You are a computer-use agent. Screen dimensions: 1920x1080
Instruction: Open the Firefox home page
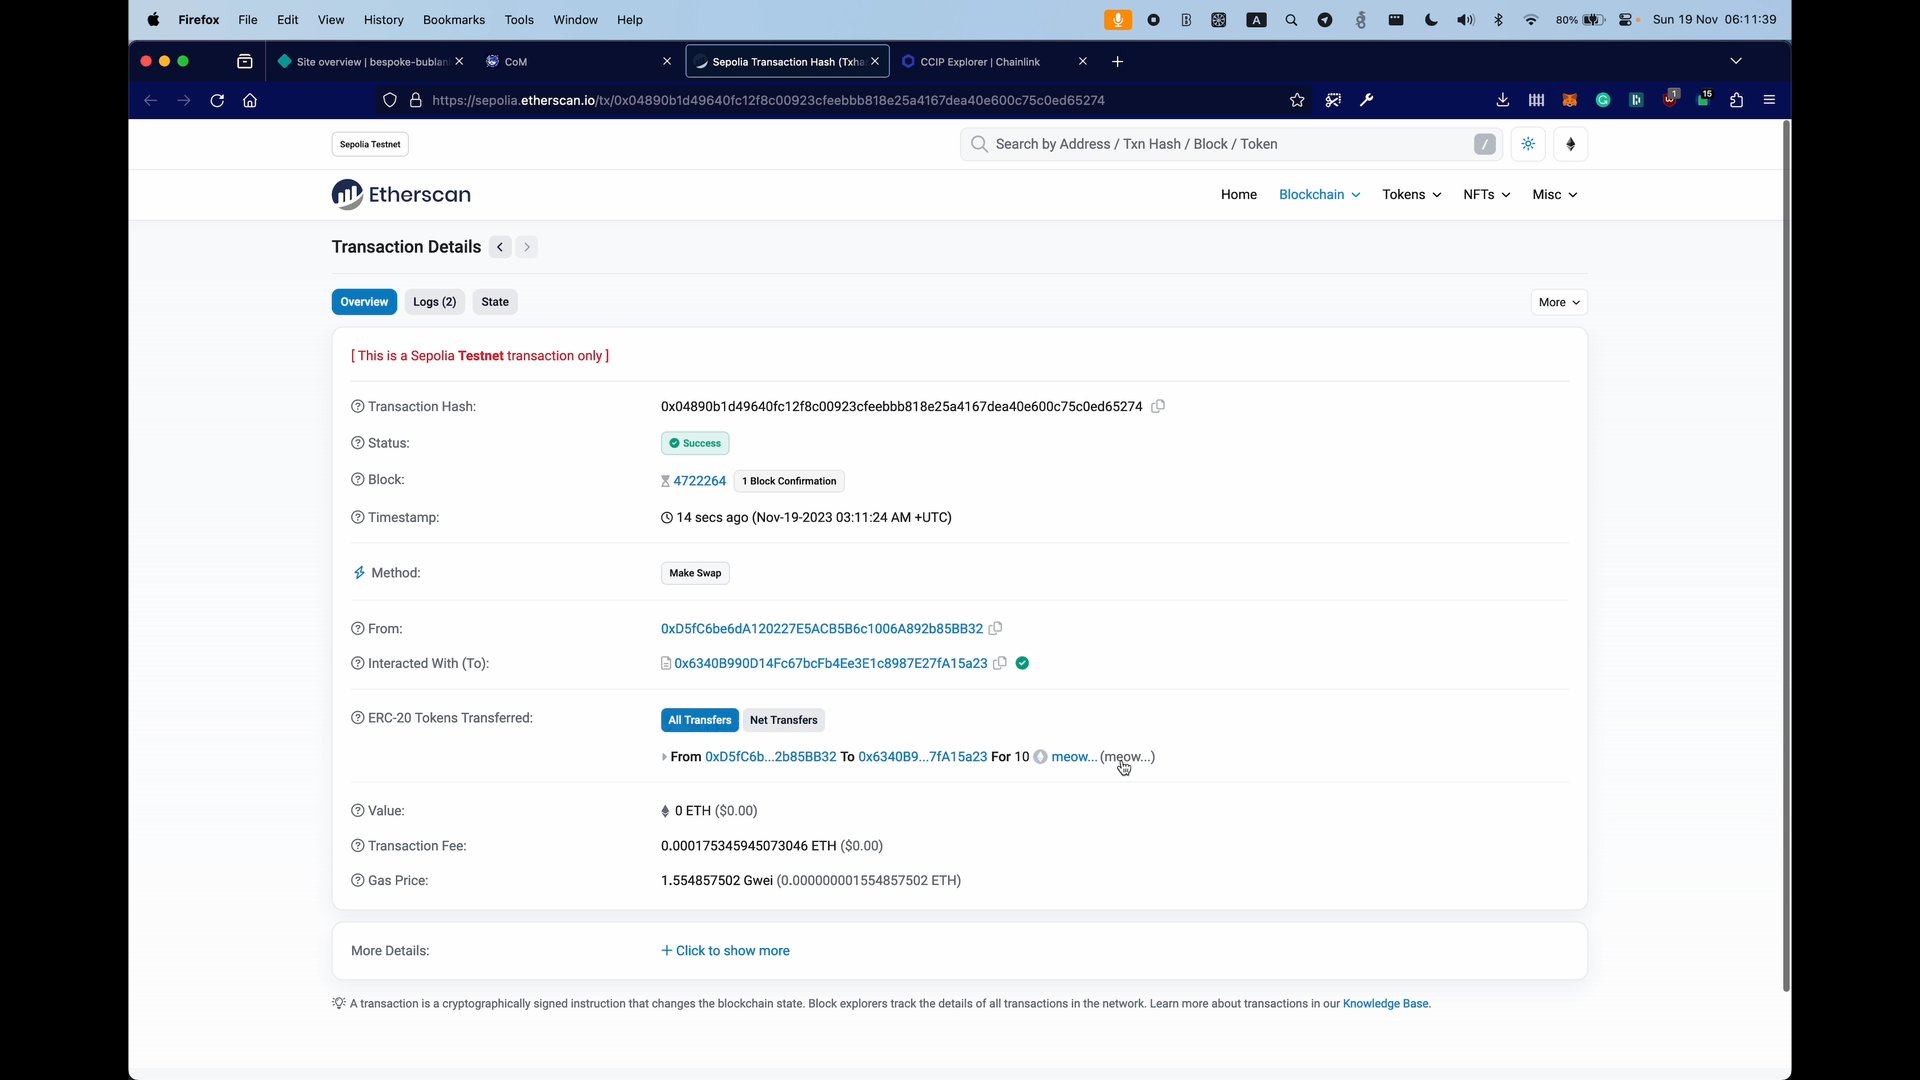tap(250, 100)
